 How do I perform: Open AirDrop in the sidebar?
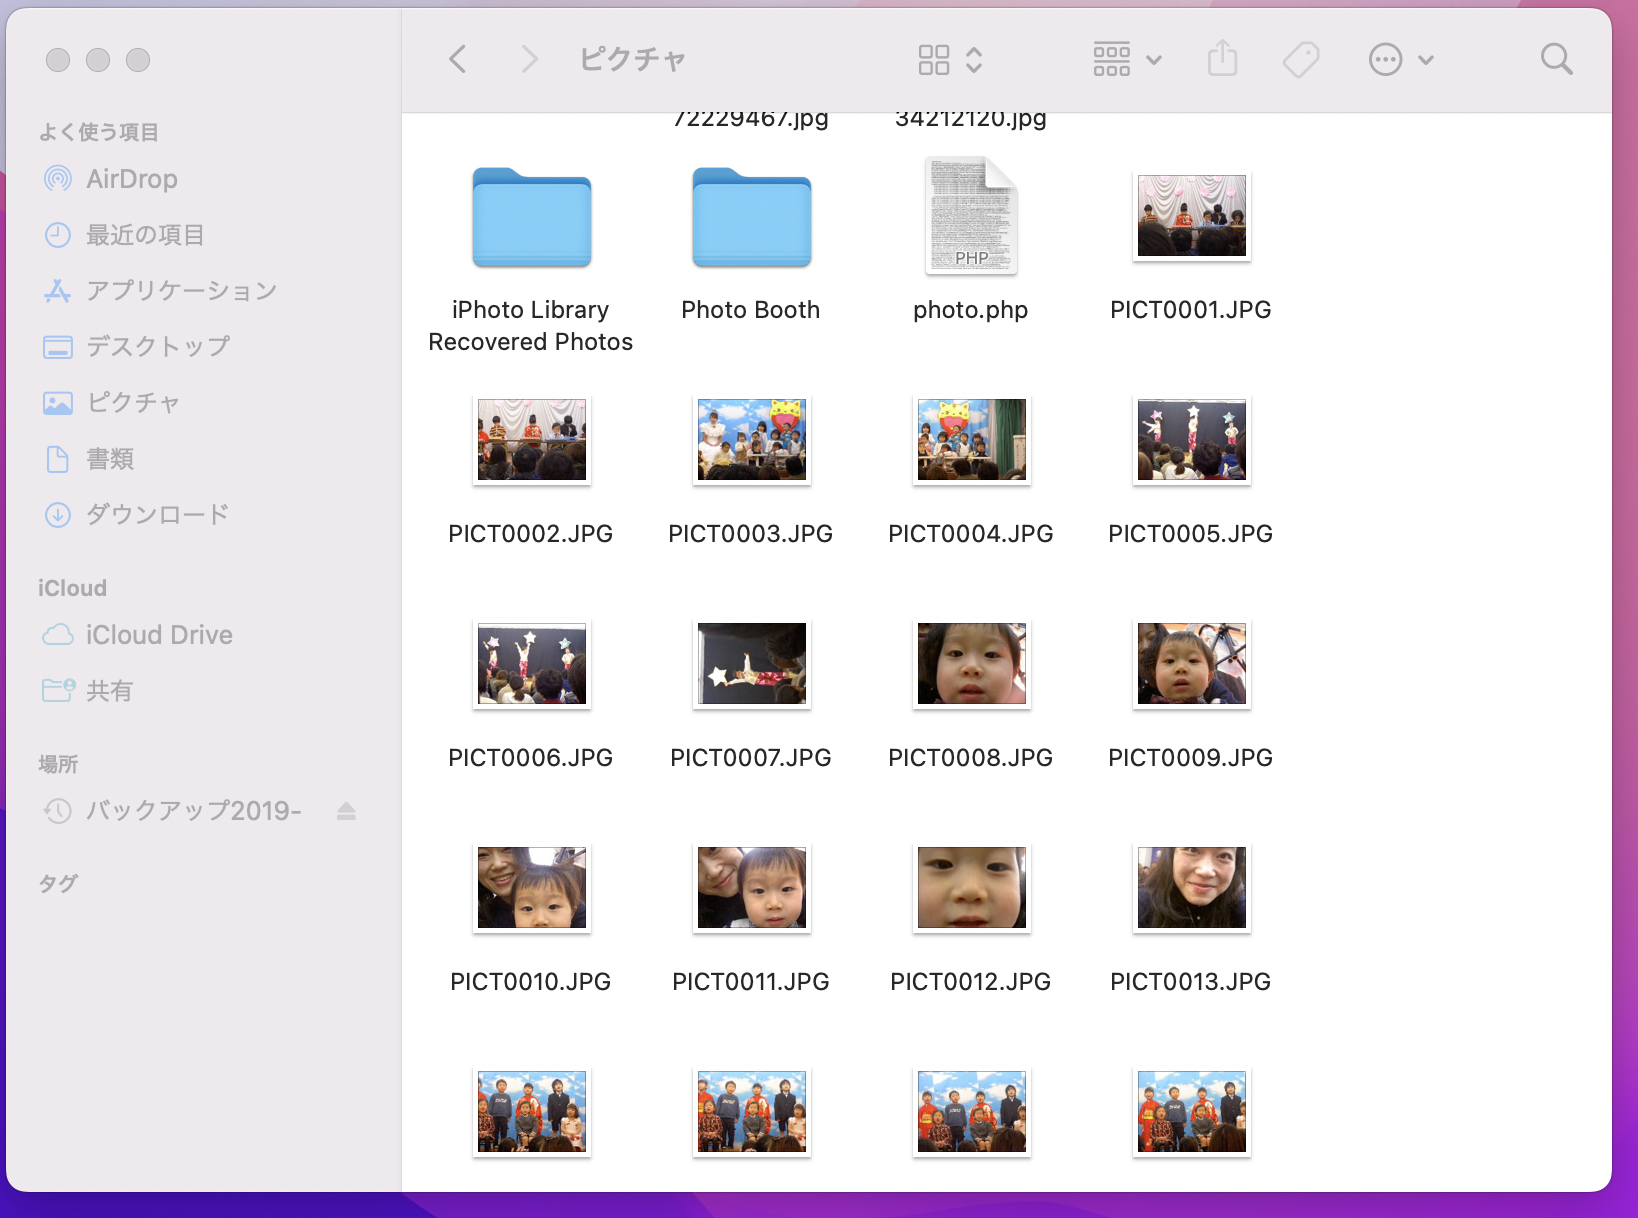coord(131,179)
